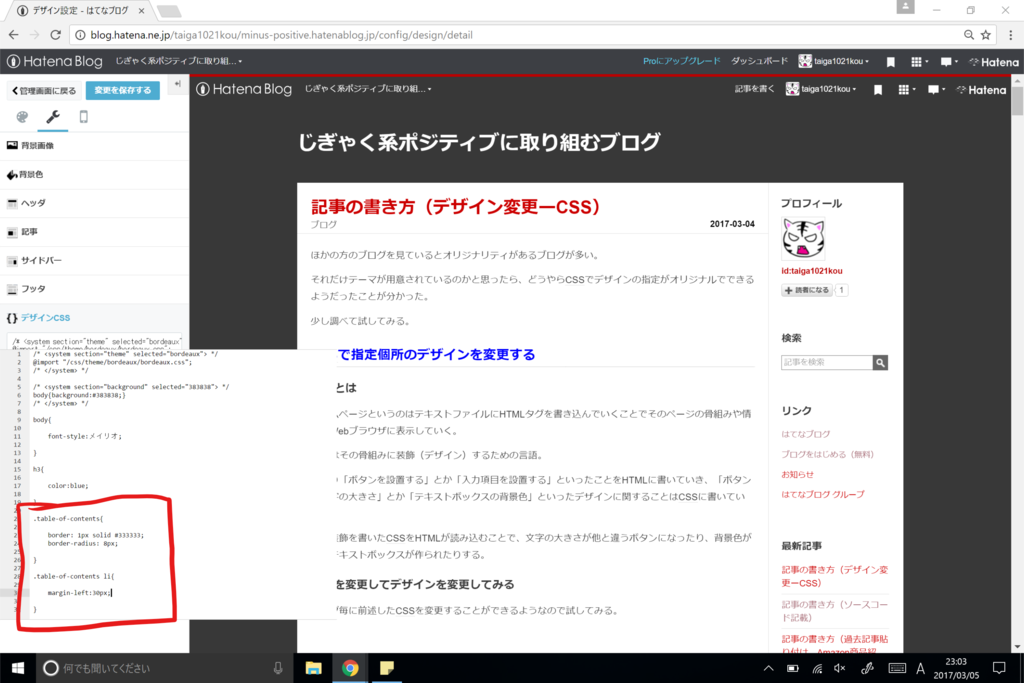Switch to the palette theme tab
The width and height of the screenshot is (1024, 683).
coord(21,117)
